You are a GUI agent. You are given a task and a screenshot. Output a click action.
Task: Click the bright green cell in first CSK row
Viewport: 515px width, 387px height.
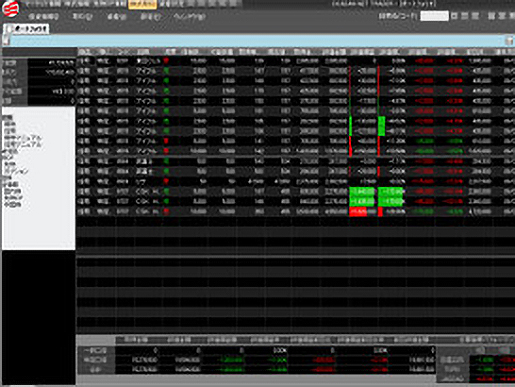(362, 192)
